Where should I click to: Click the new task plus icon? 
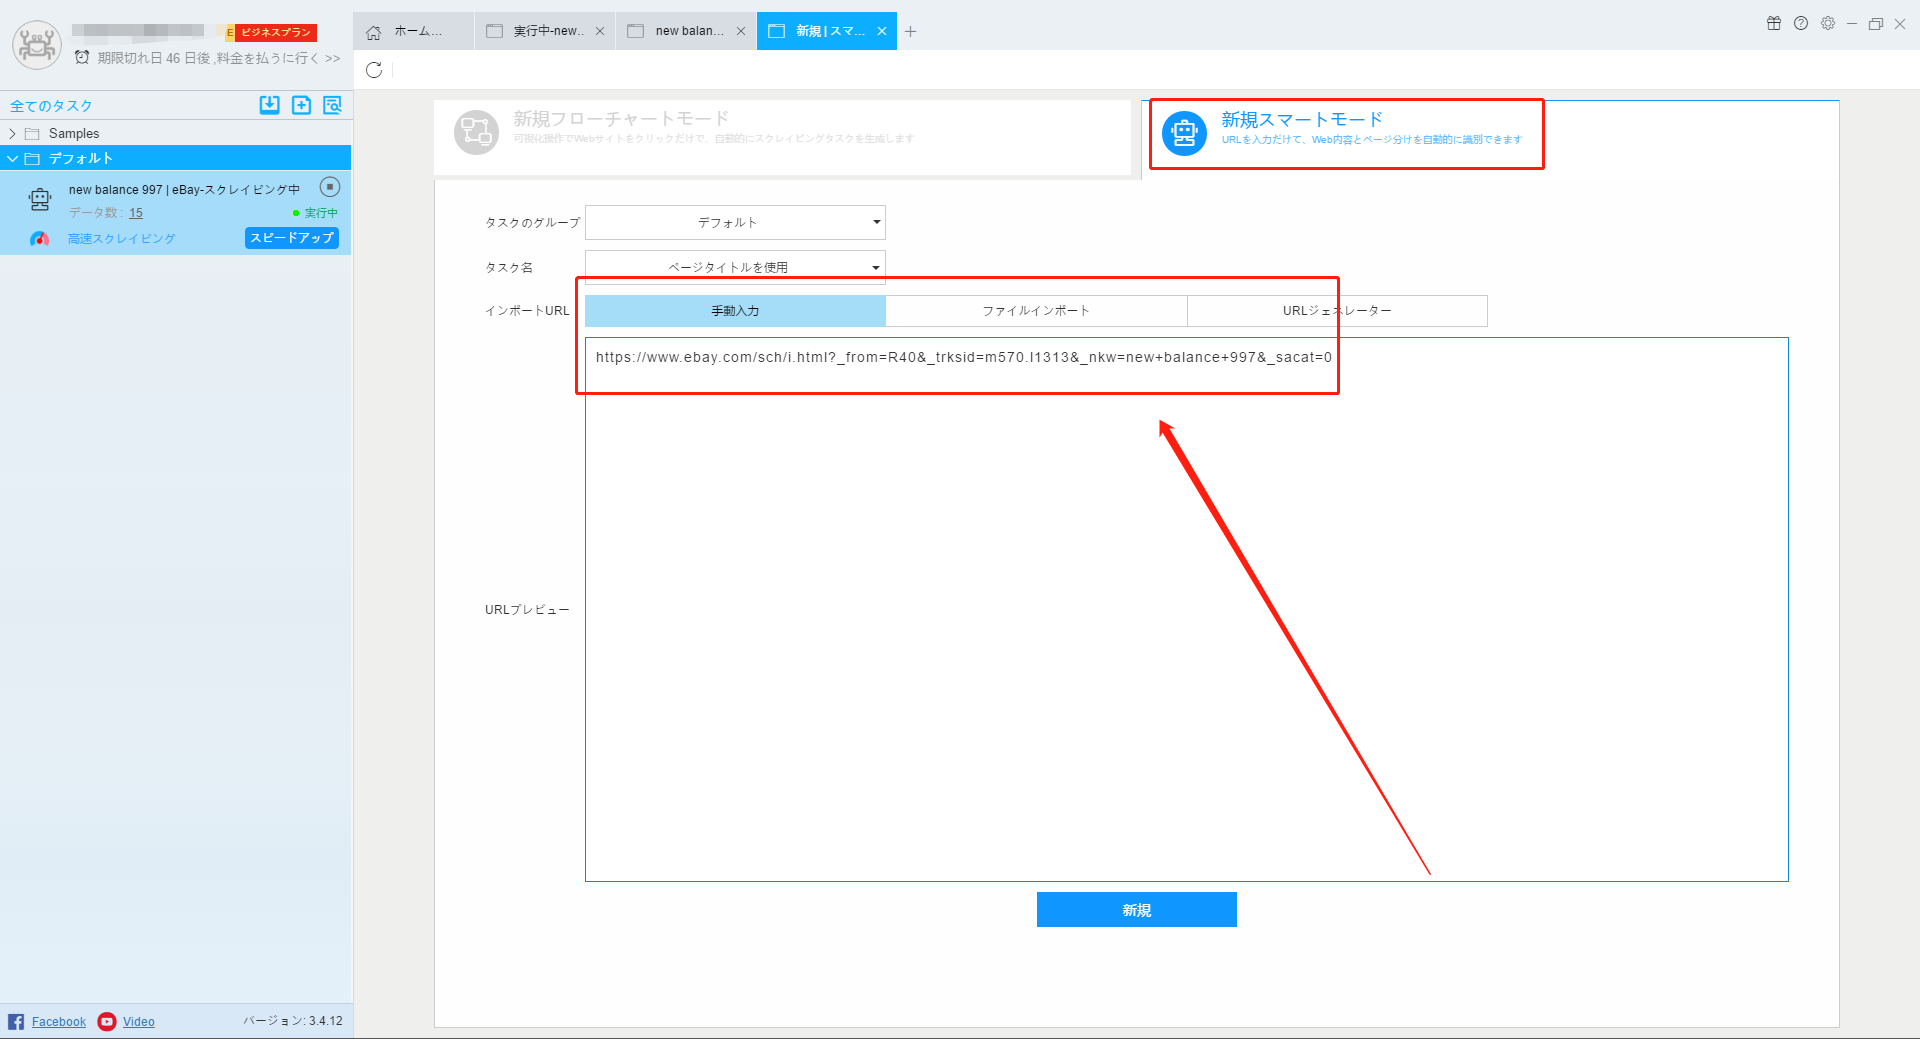301,105
